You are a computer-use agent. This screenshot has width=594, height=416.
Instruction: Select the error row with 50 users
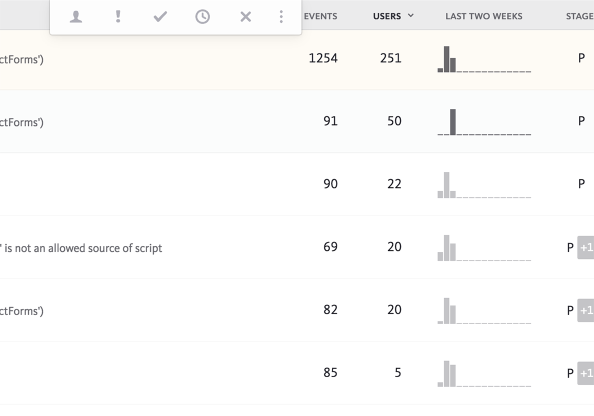pyautogui.click(x=297, y=121)
